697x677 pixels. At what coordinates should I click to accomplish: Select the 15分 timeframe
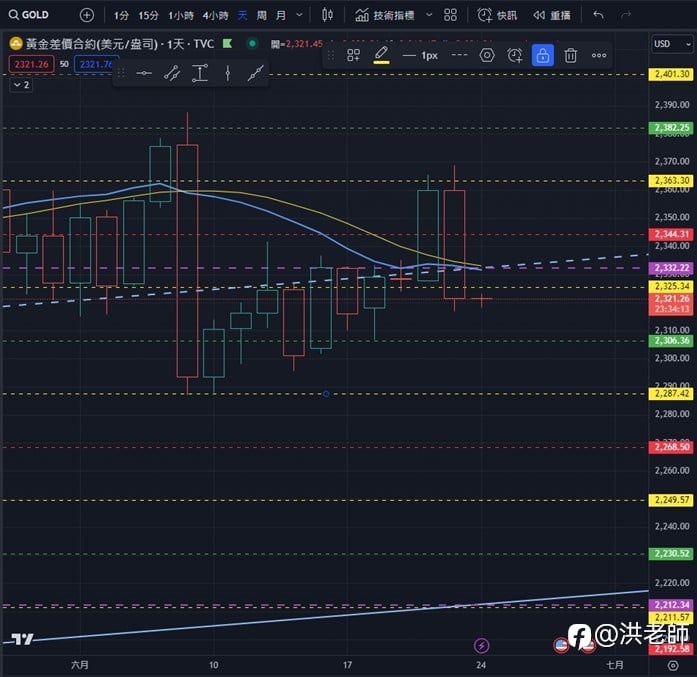[x=148, y=16]
